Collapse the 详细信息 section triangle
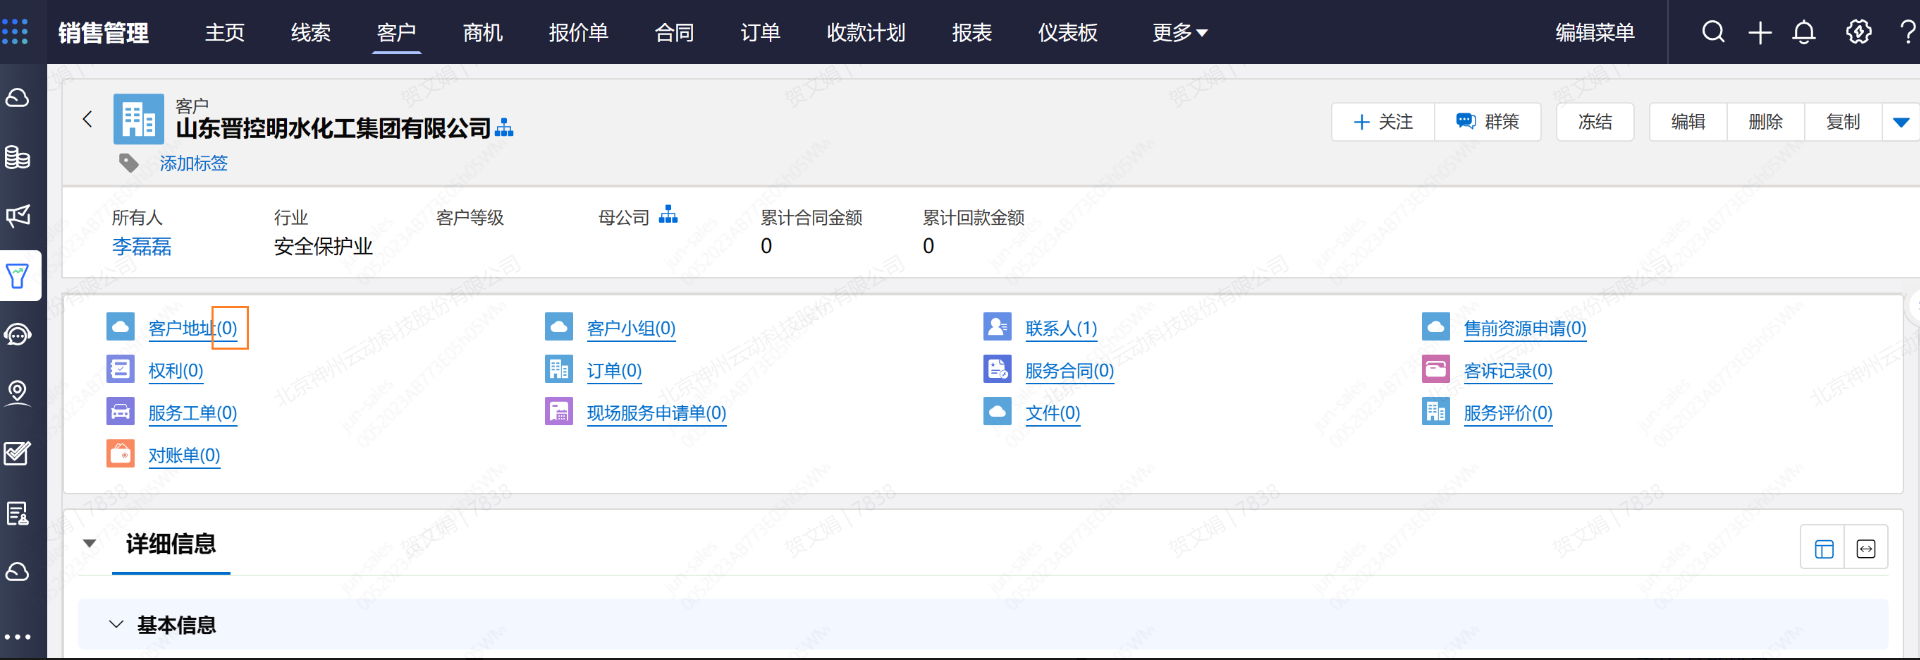 point(90,544)
